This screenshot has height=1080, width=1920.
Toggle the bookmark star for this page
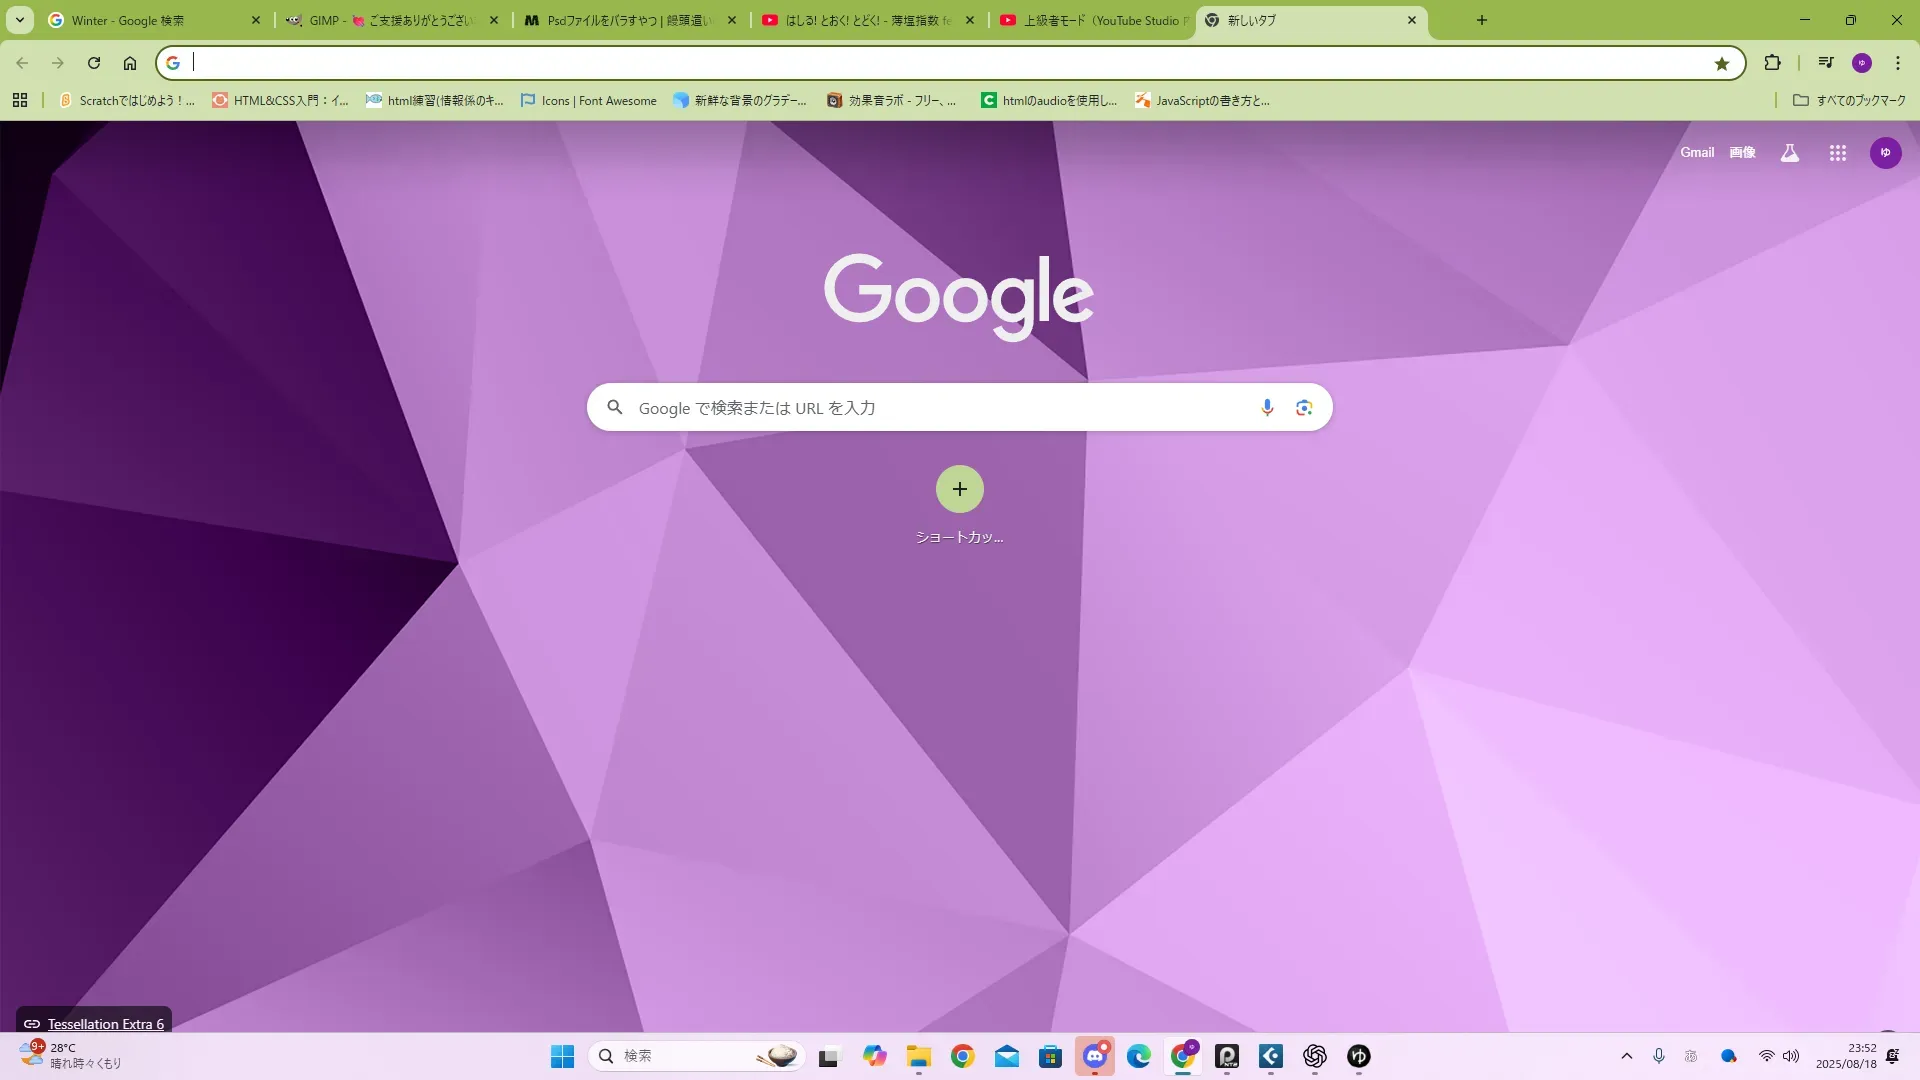[x=1721, y=64]
